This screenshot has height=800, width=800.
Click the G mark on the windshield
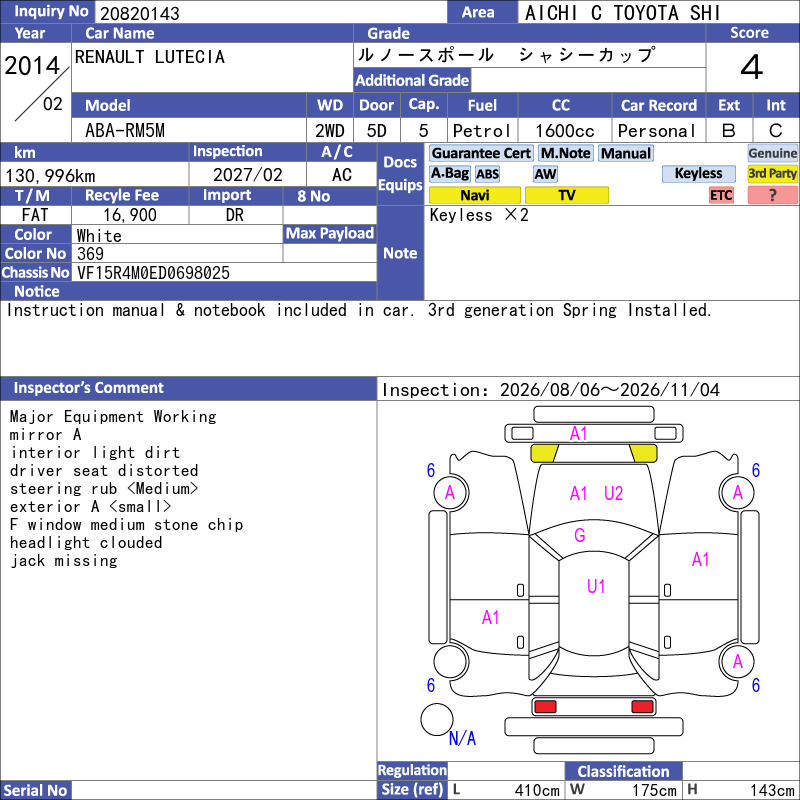[580, 535]
